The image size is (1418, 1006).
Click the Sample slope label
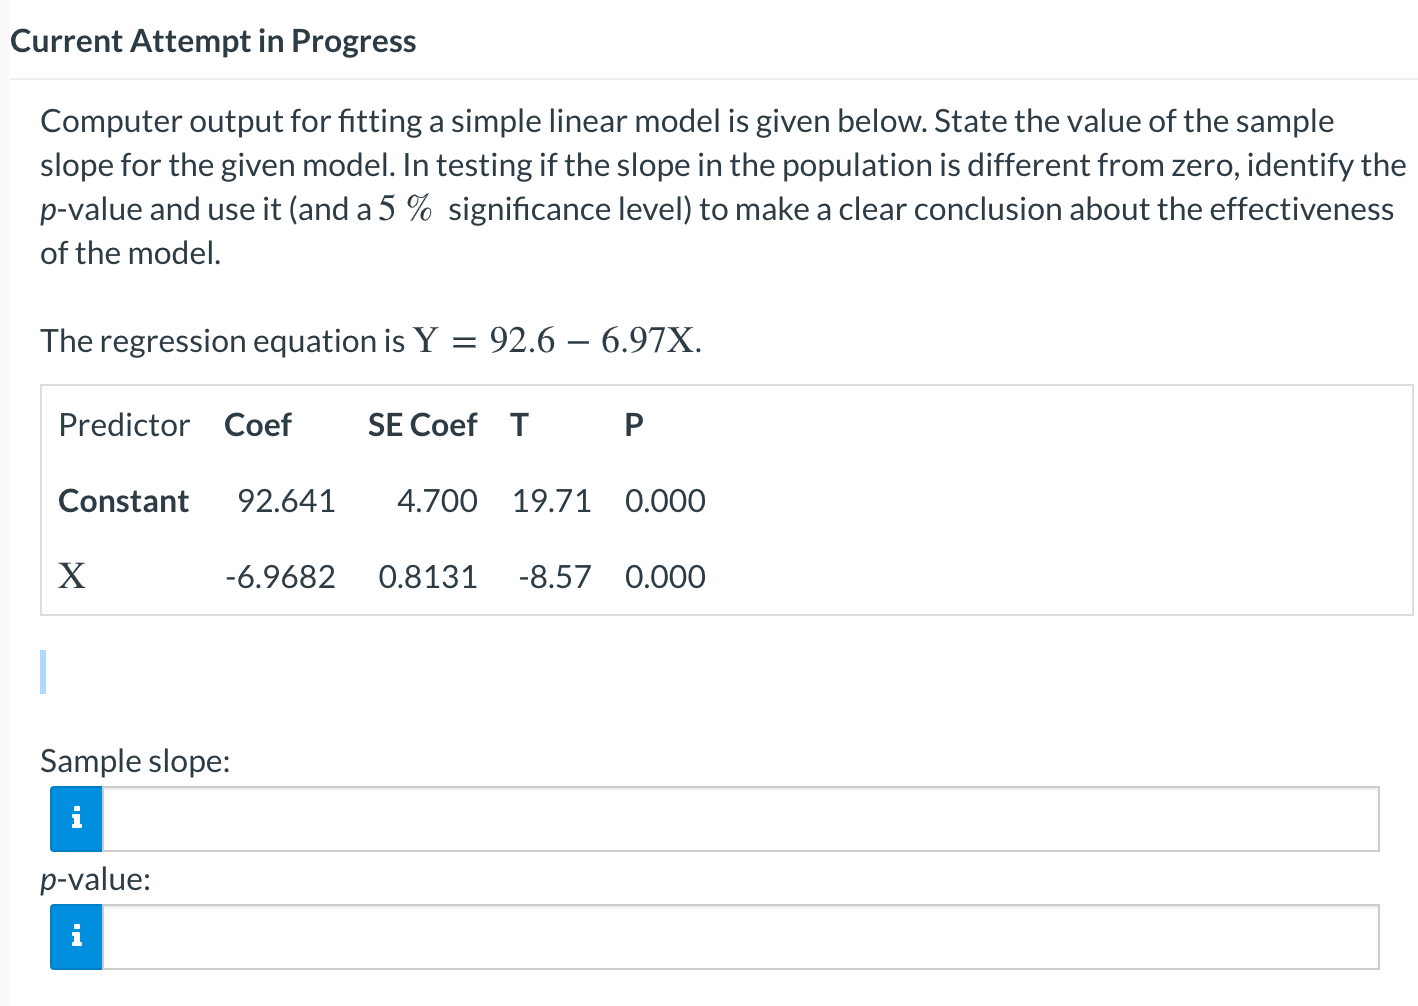point(135,761)
